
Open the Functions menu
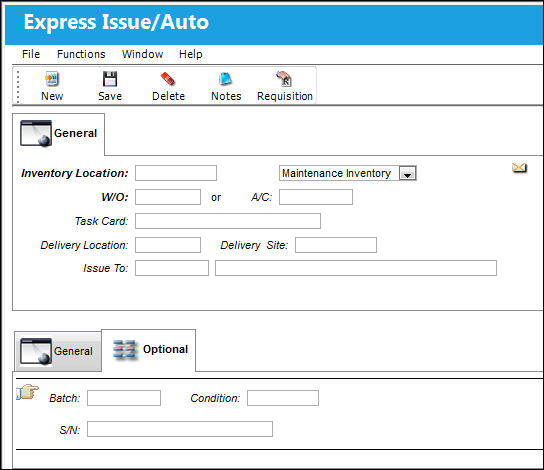coord(81,54)
